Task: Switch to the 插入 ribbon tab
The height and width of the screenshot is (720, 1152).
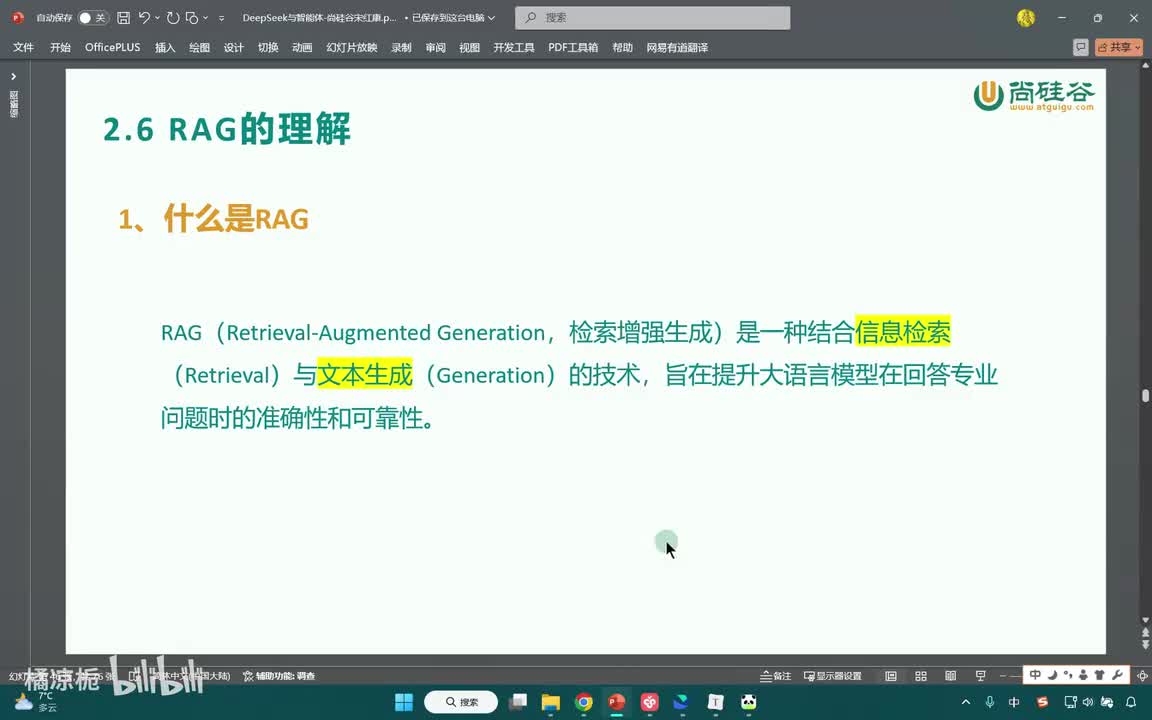Action: (165, 47)
